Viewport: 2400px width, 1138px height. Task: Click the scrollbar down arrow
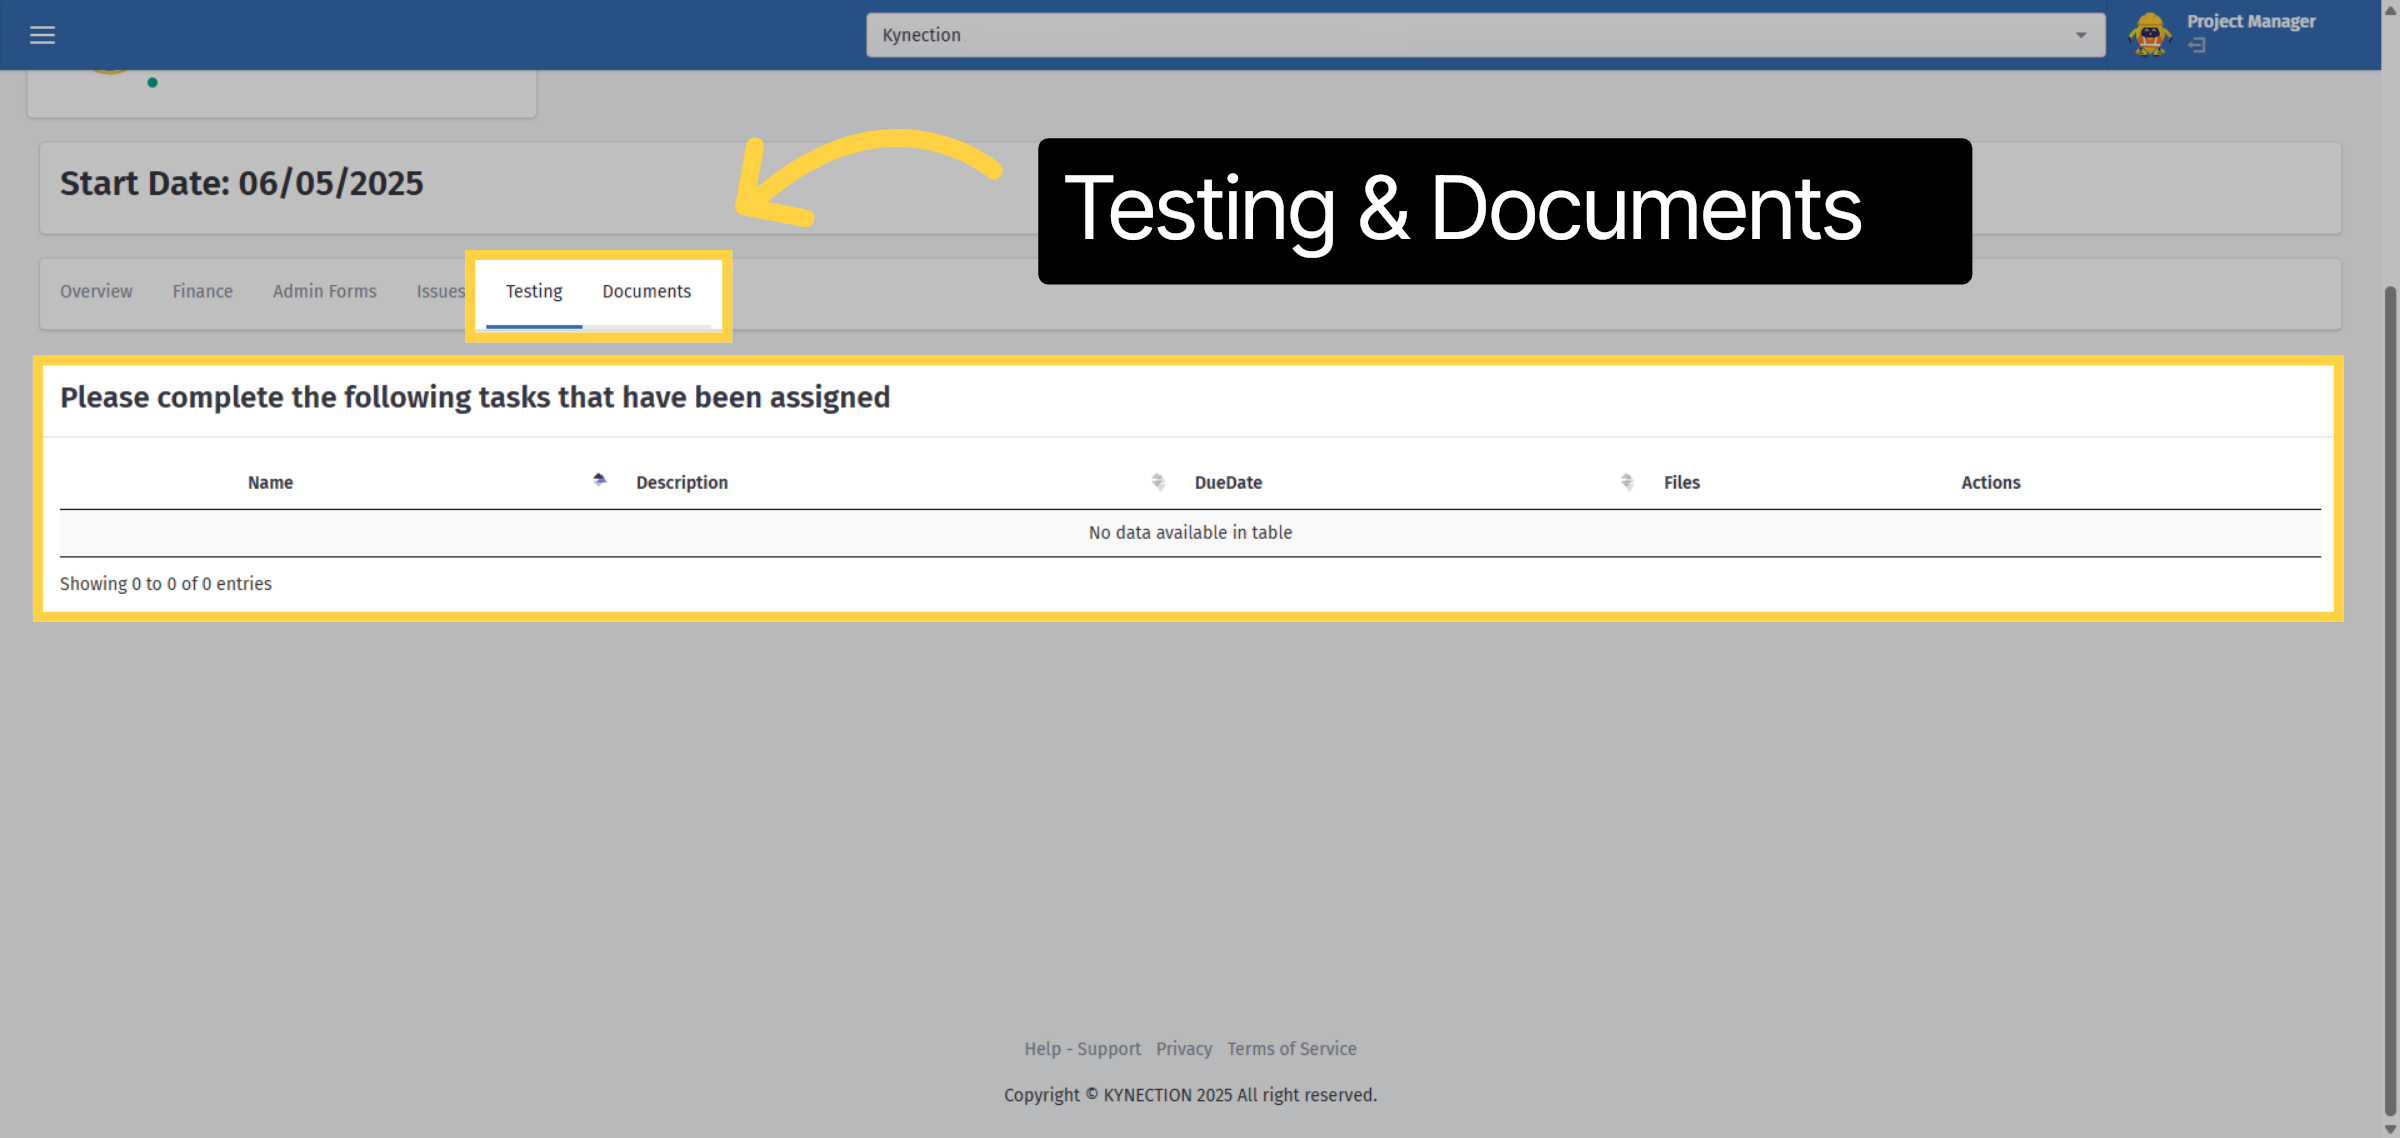click(2390, 1129)
